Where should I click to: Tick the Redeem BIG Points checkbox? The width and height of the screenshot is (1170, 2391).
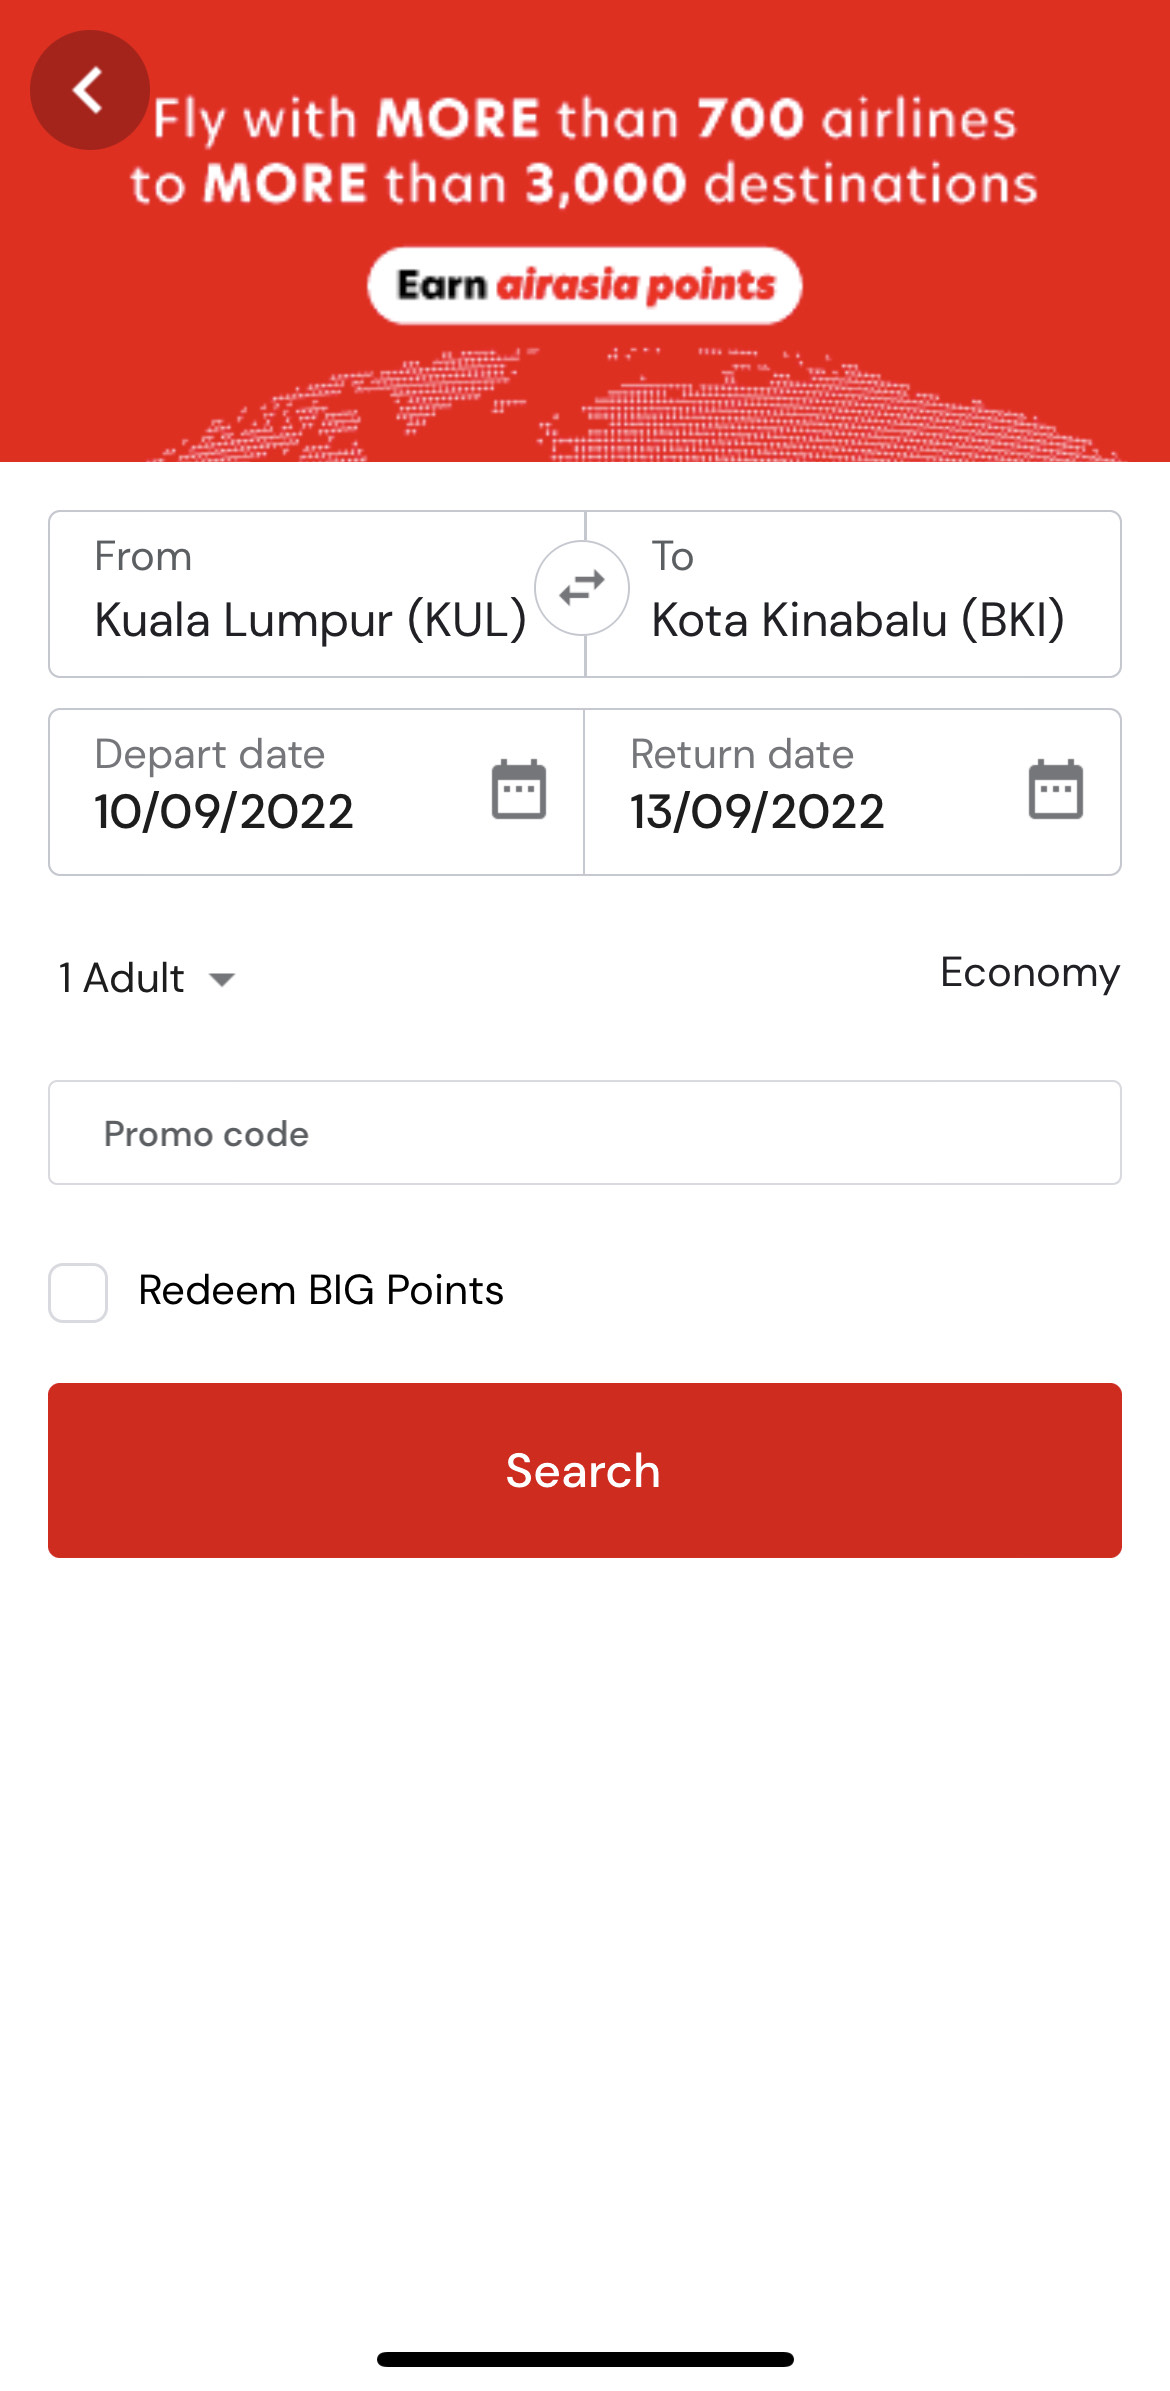click(78, 1292)
